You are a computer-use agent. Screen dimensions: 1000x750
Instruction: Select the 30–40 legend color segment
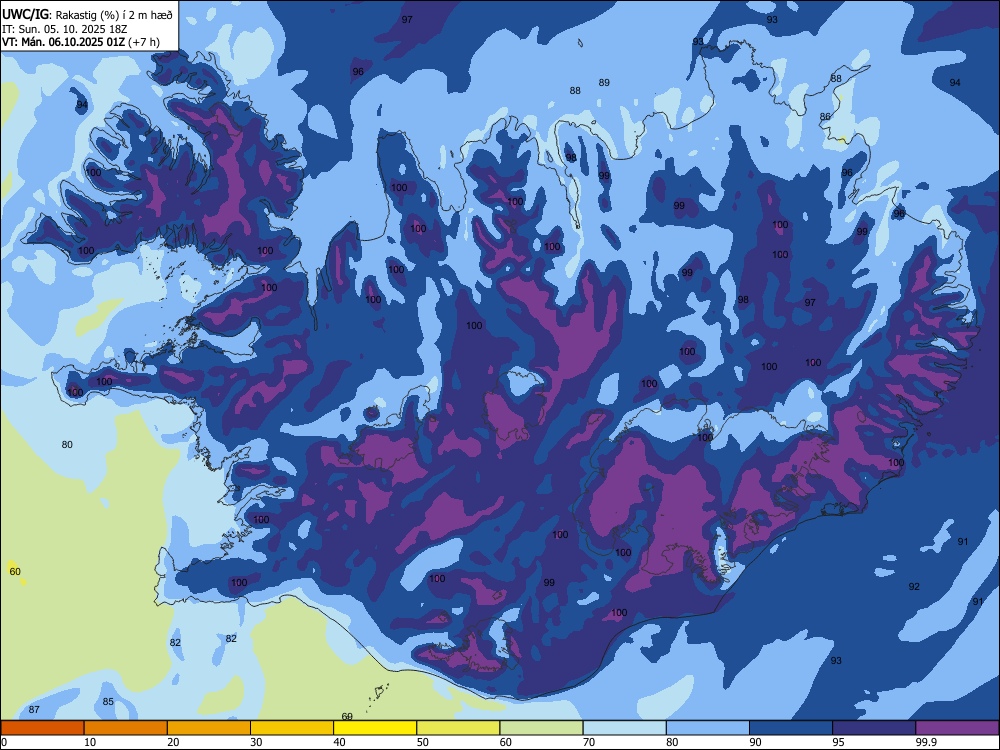[292, 728]
